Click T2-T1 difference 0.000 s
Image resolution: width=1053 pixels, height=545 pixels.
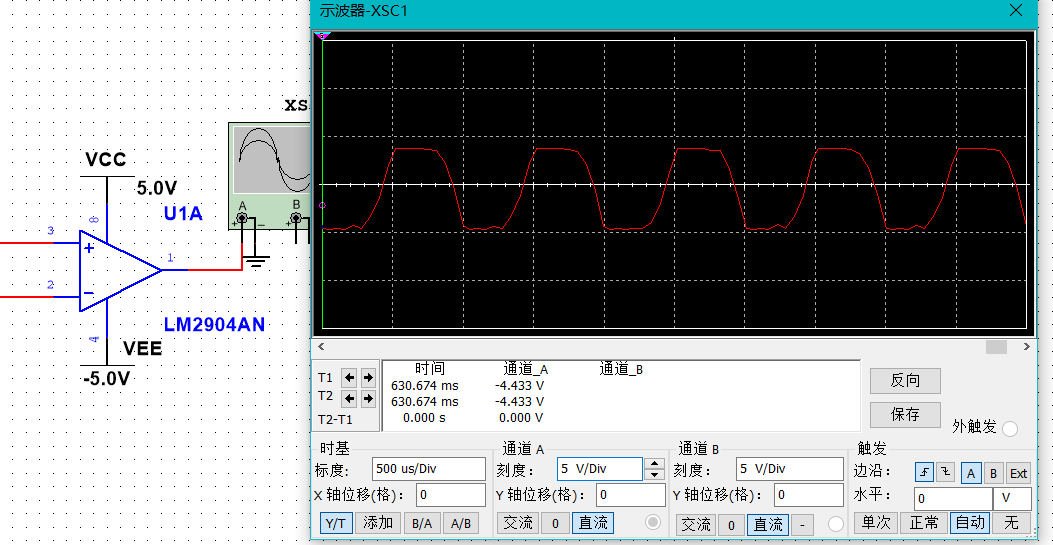tap(423, 417)
